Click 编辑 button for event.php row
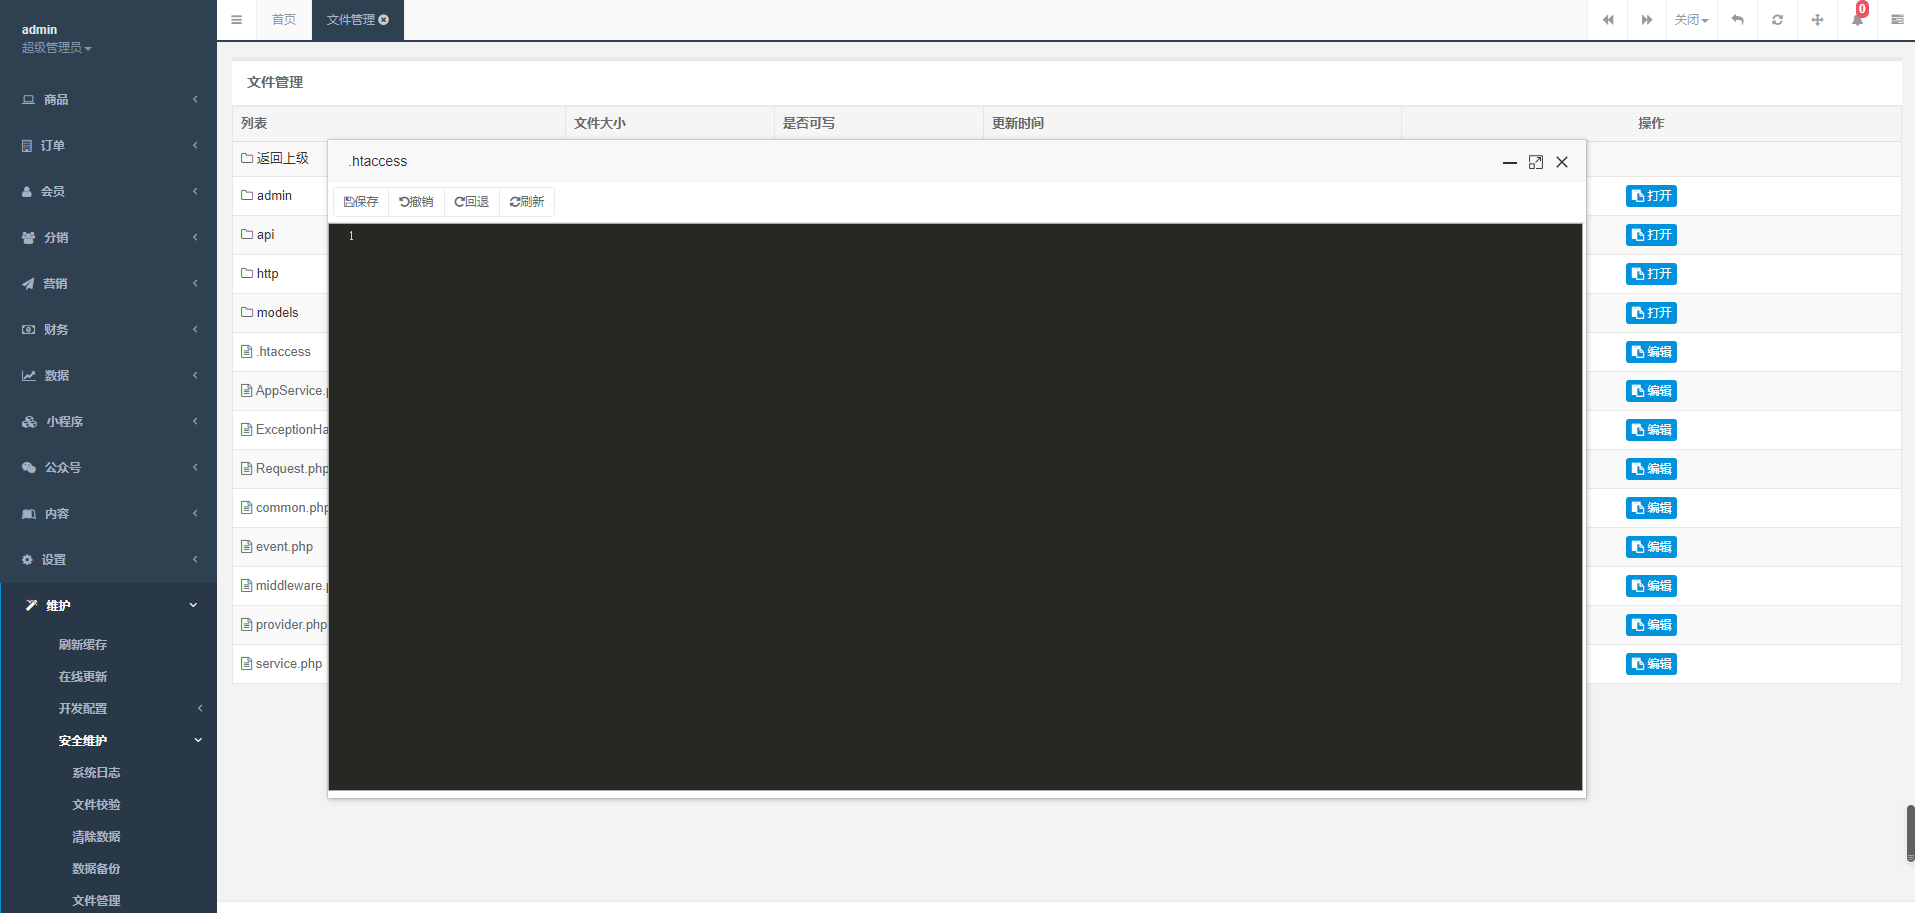The height and width of the screenshot is (913, 1915). pyautogui.click(x=1651, y=547)
